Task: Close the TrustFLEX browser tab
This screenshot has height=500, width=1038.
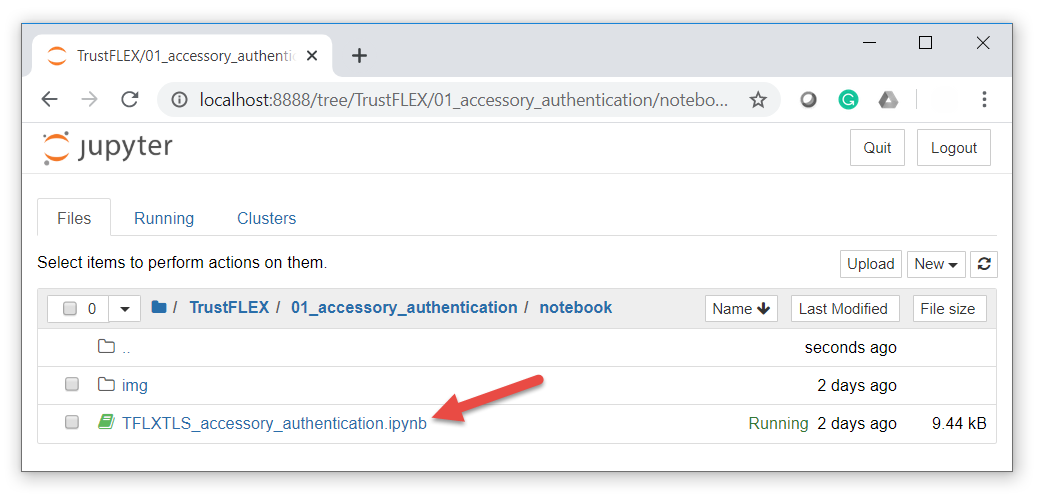Action: click(312, 56)
